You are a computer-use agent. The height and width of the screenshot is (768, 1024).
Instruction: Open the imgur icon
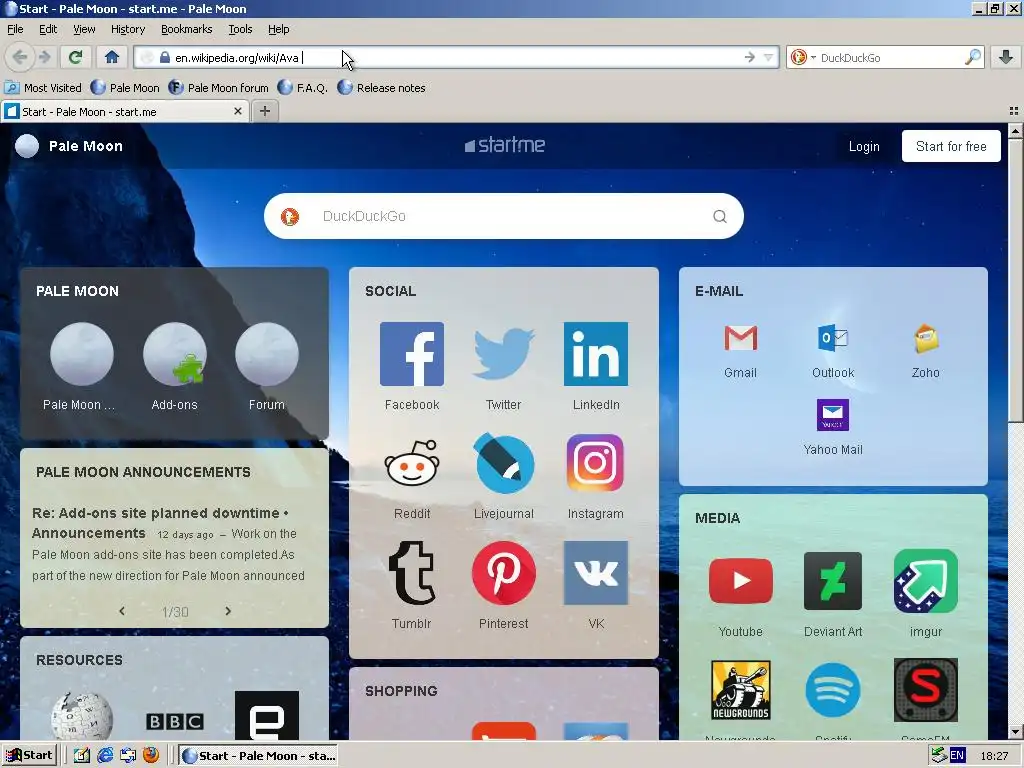click(925, 581)
